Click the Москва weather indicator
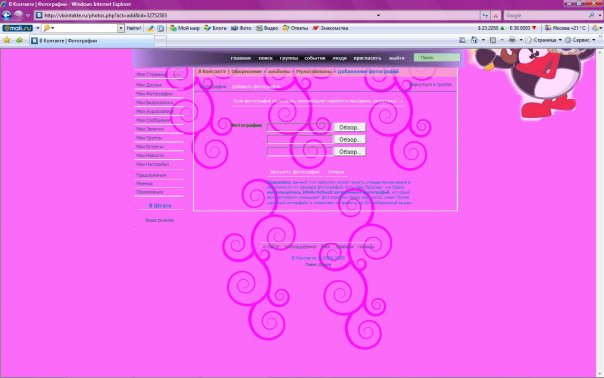 [565, 28]
